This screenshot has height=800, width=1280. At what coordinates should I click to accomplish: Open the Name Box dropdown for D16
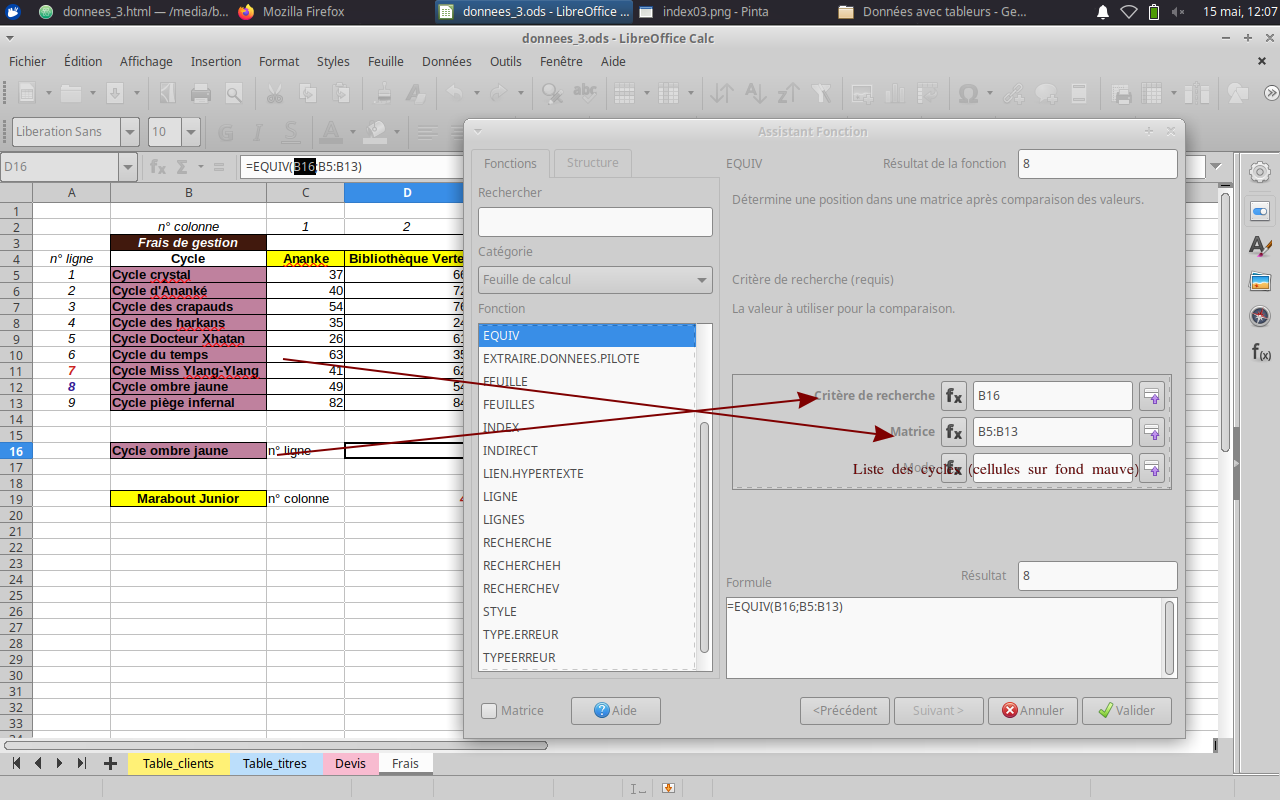pyautogui.click(x=127, y=167)
